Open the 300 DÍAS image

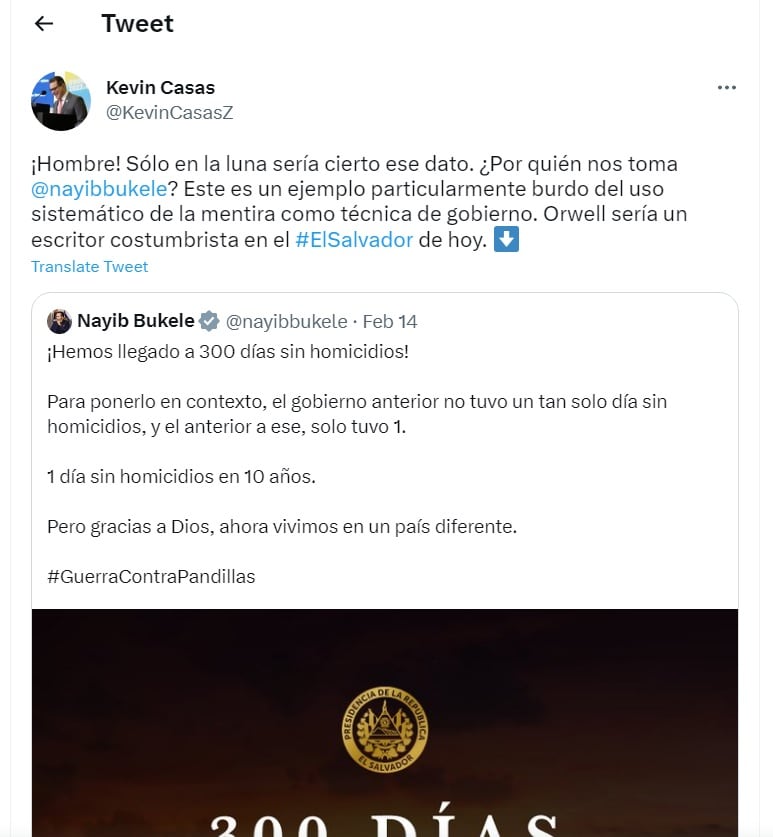click(x=385, y=723)
